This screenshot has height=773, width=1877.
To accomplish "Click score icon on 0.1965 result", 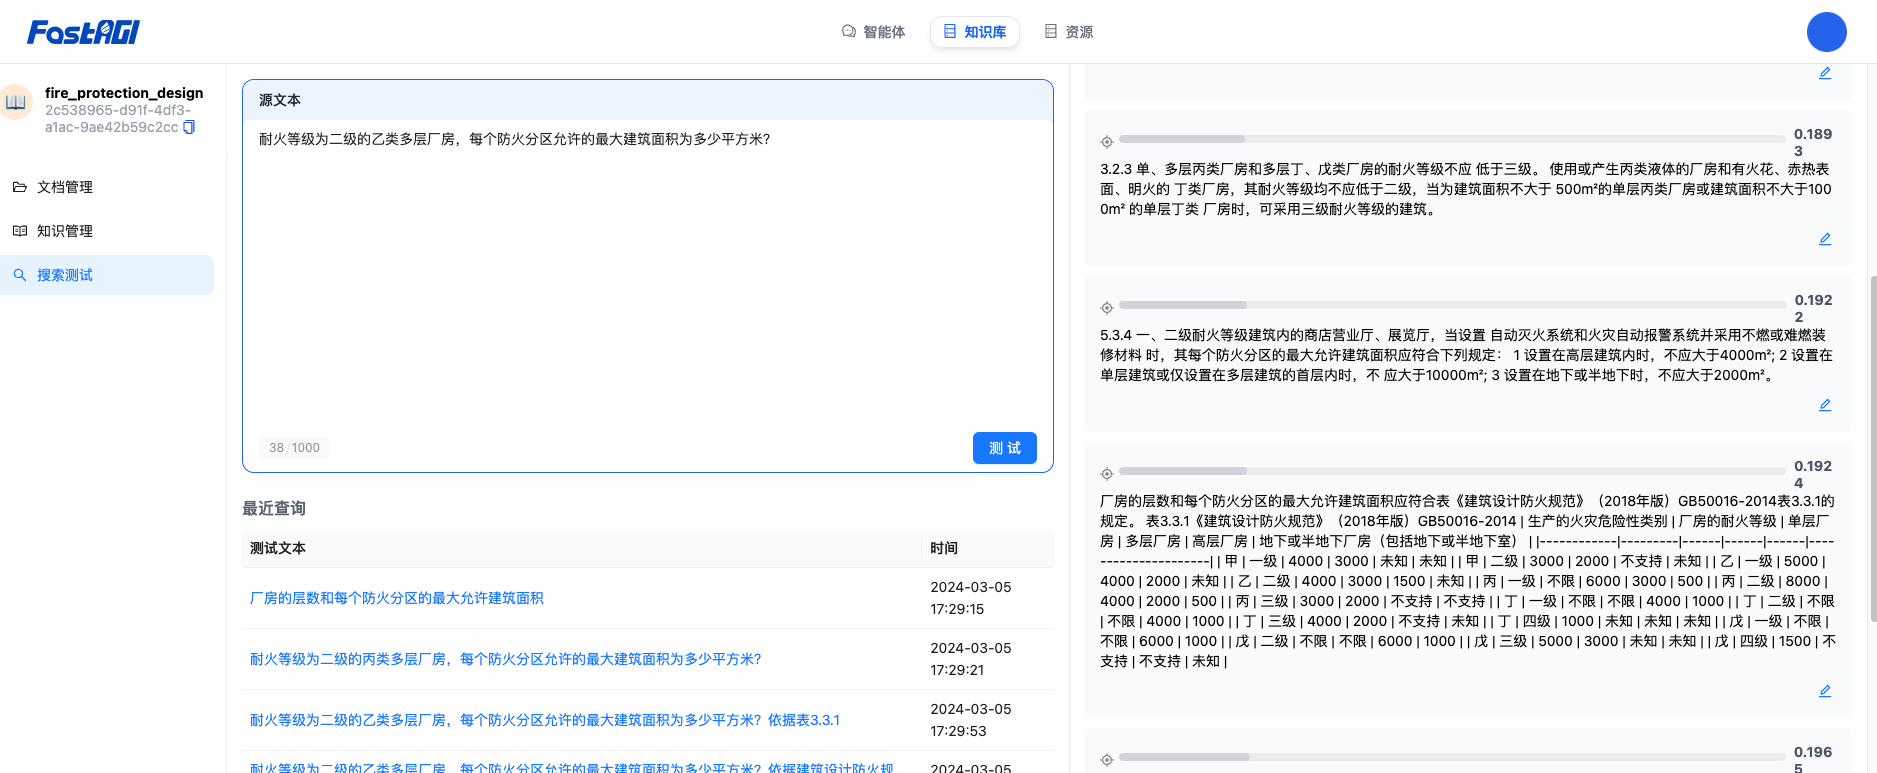I will click(1107, 760).
